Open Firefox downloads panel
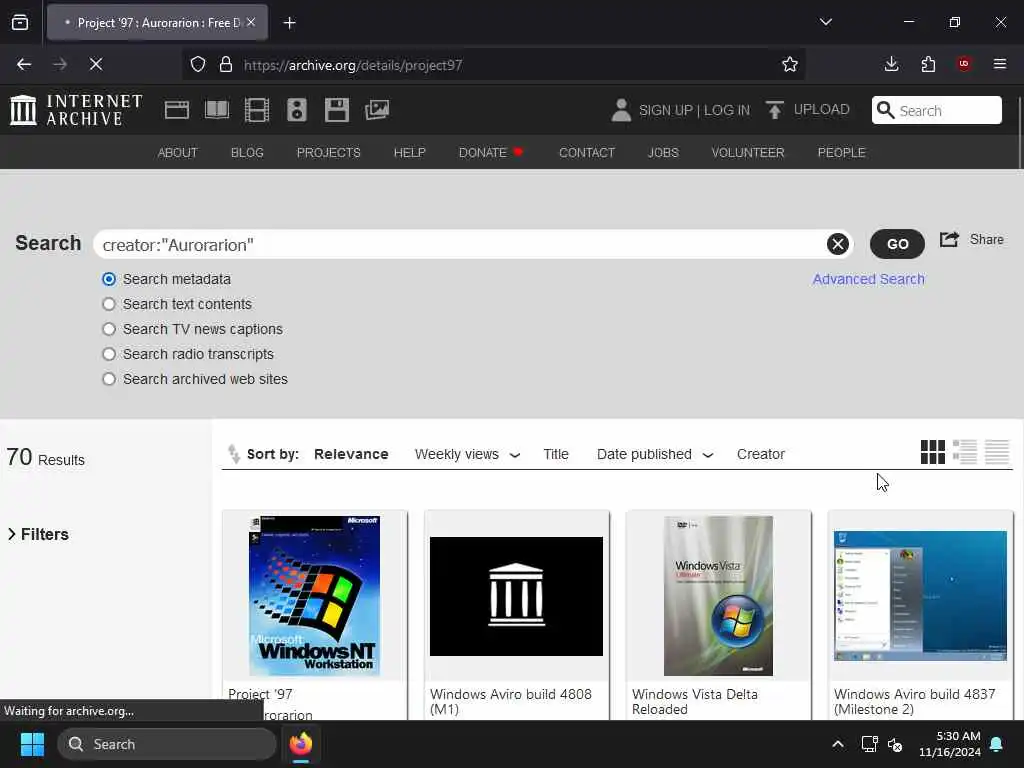This screenshot has height=768, width=1024. [x=891, y=64]
